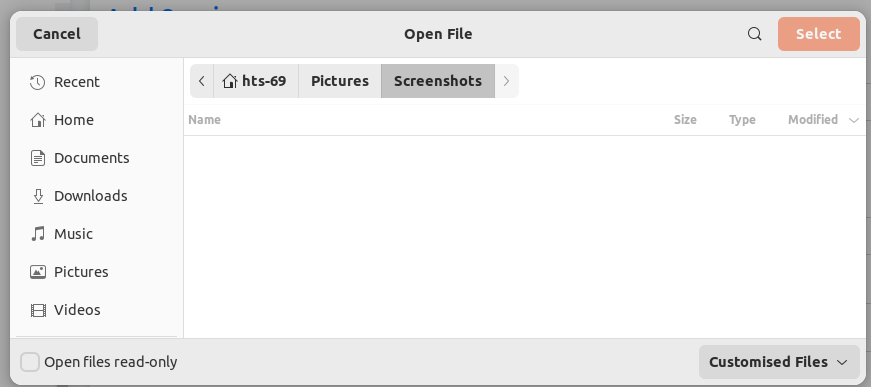The image size is (871, 387).
Task: Click the Documents page icon
Action: [x=37, y=158]
